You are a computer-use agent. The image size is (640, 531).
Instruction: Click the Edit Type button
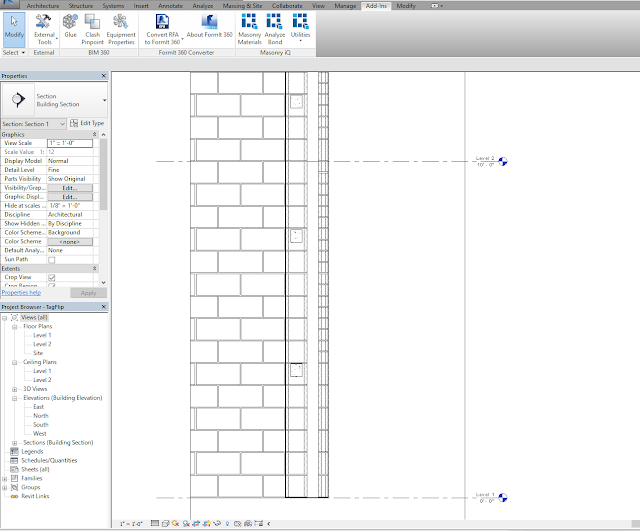[87, 123]
